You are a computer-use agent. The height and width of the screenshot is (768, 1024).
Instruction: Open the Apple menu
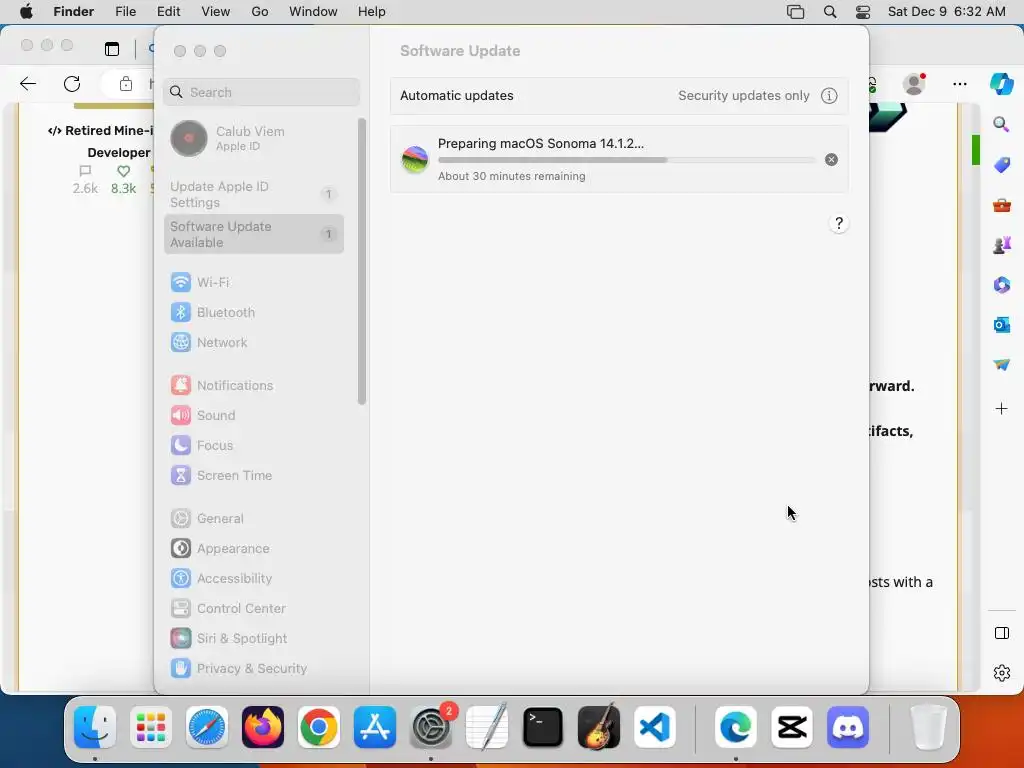(x=26, y=12)
